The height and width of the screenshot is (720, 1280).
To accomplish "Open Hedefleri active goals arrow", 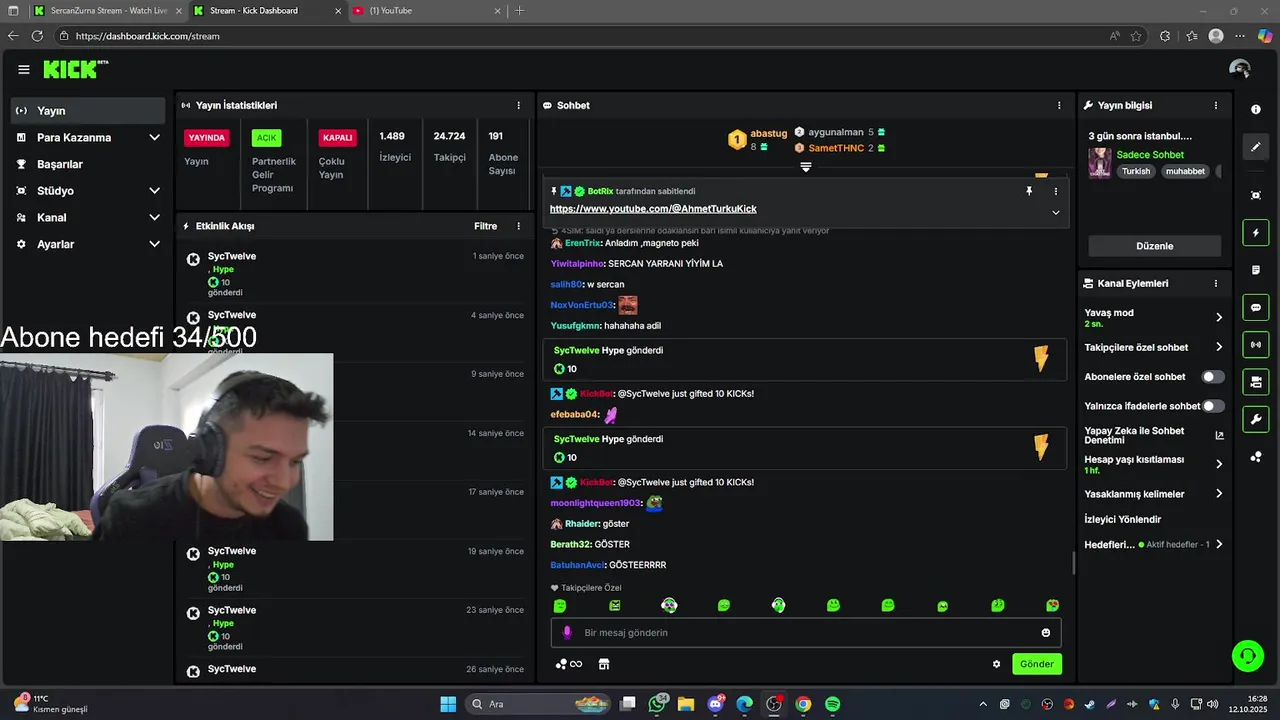I will coord(1219,545).
